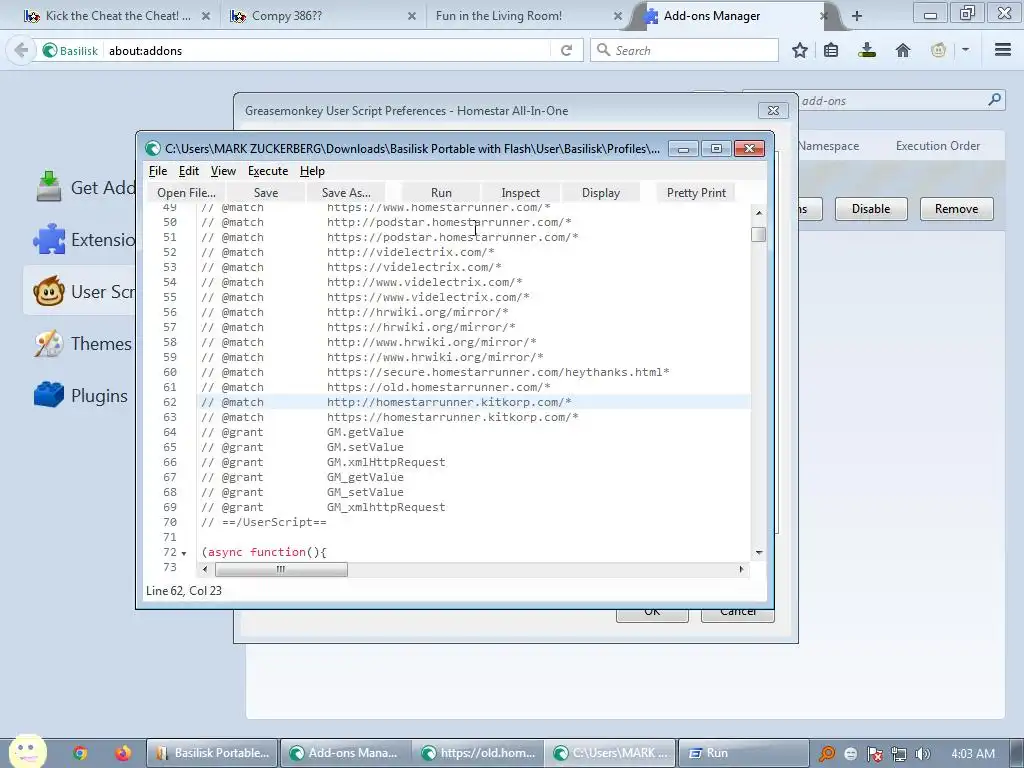This screenshot has width=1024, height=768.
Task: Close the Kick the Cheat tab
Action: (x=206, y=16)
